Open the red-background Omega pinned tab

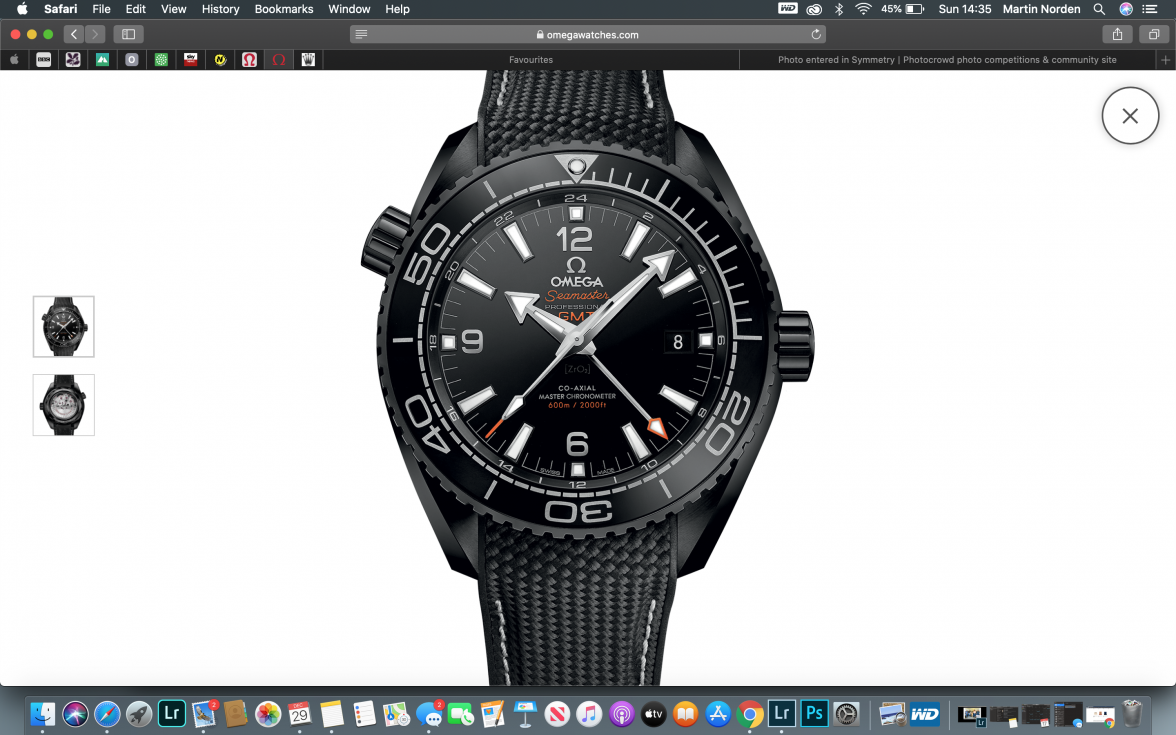[249, 60]
